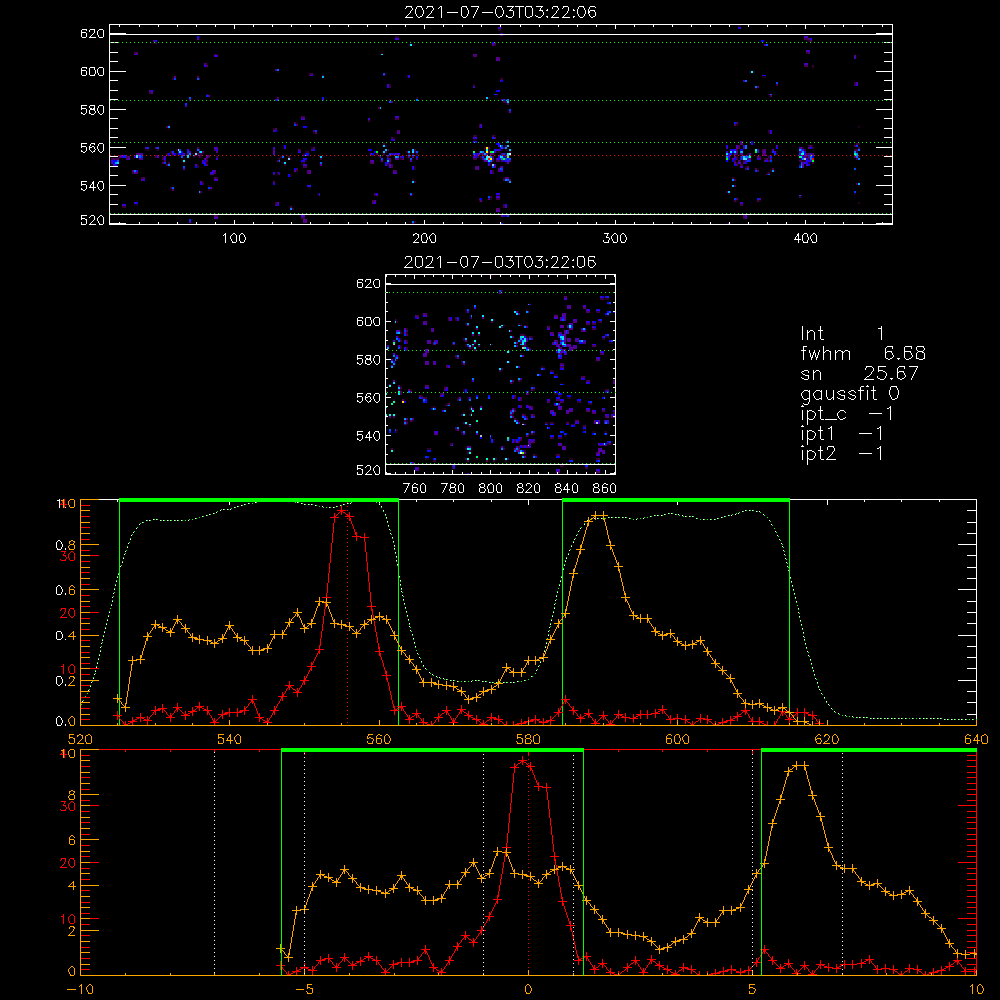This screenshot has height=1000, width=1000.
Task: Click y-axis label 0.6 on profile plot
Action: 66,591
